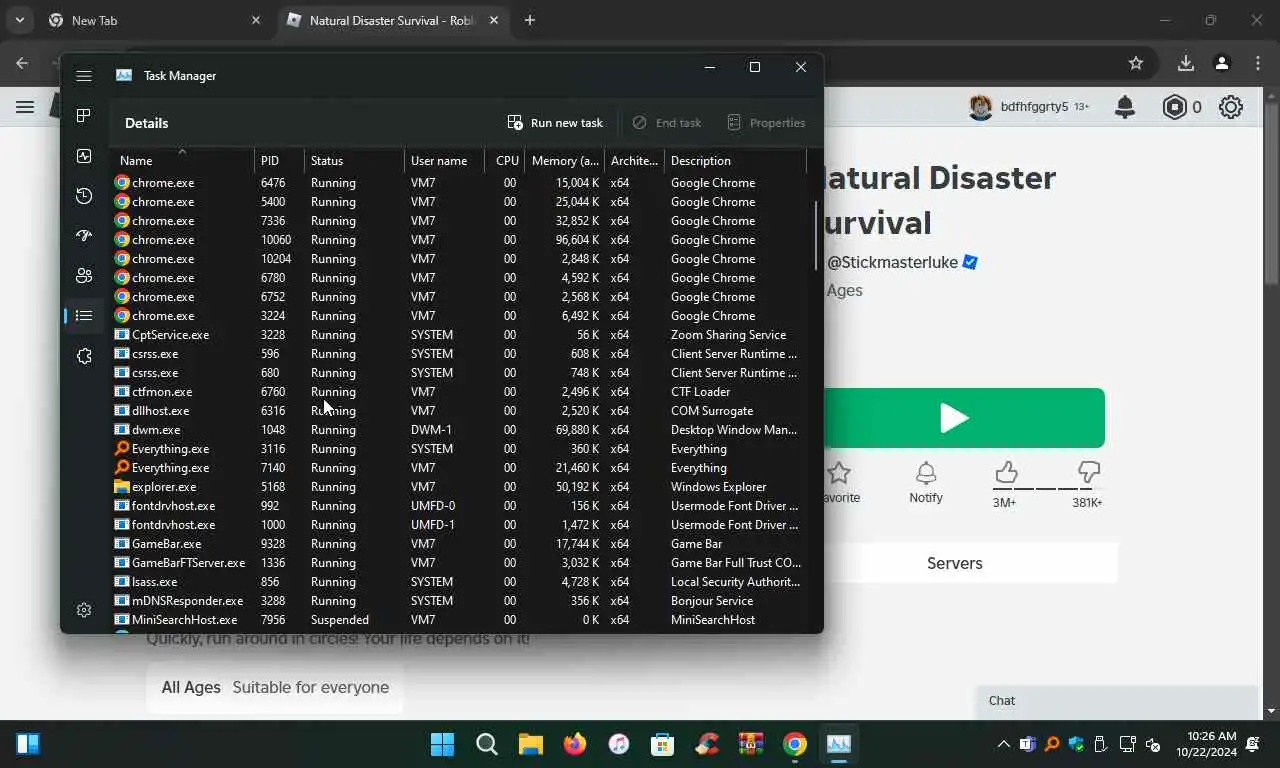Open Services page in Task Manager sidebar
The width and height of the screenshot is (1280, 768).
(x=84, y=356)
